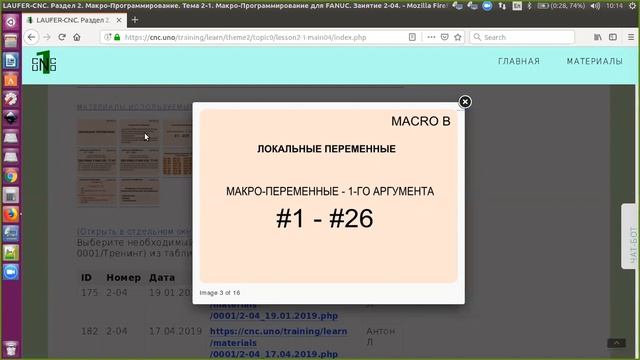Open the 2-04_19.01.2019.php materials link
This screenshot has height=360, width=640.
pyautogui.click(x=273, y=316)
